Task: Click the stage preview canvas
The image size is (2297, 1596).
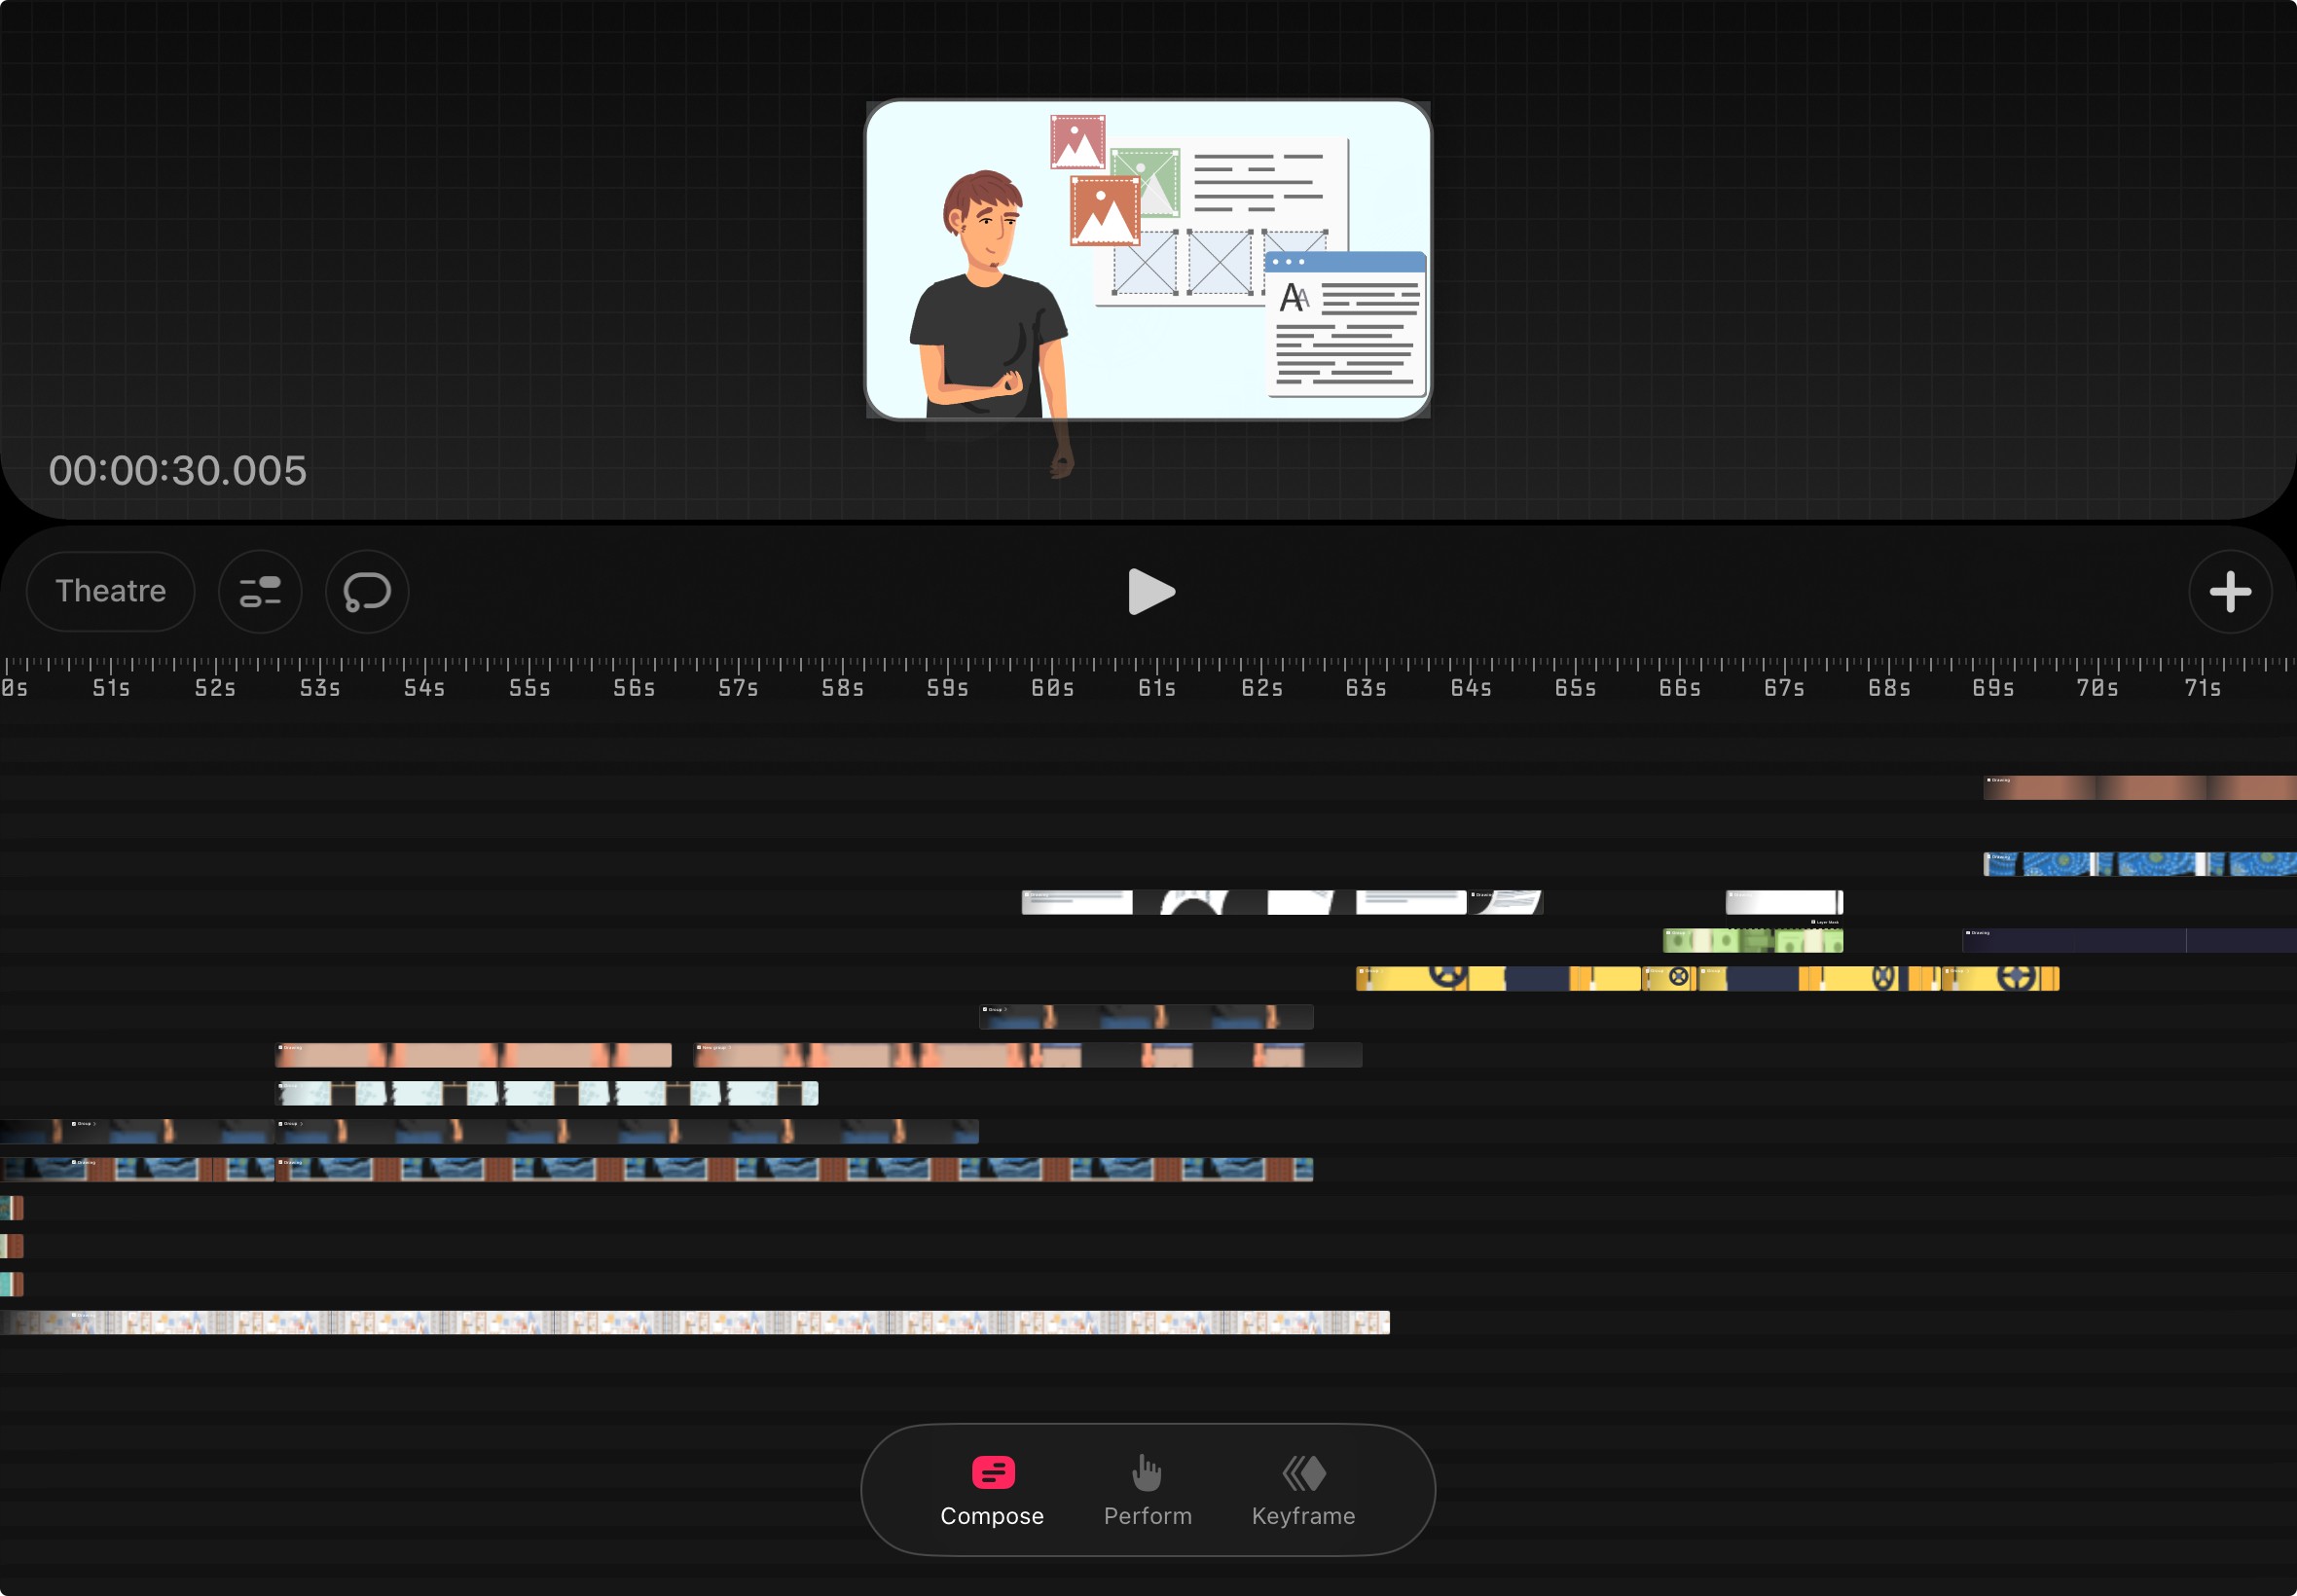Action: click(1147, 260)
